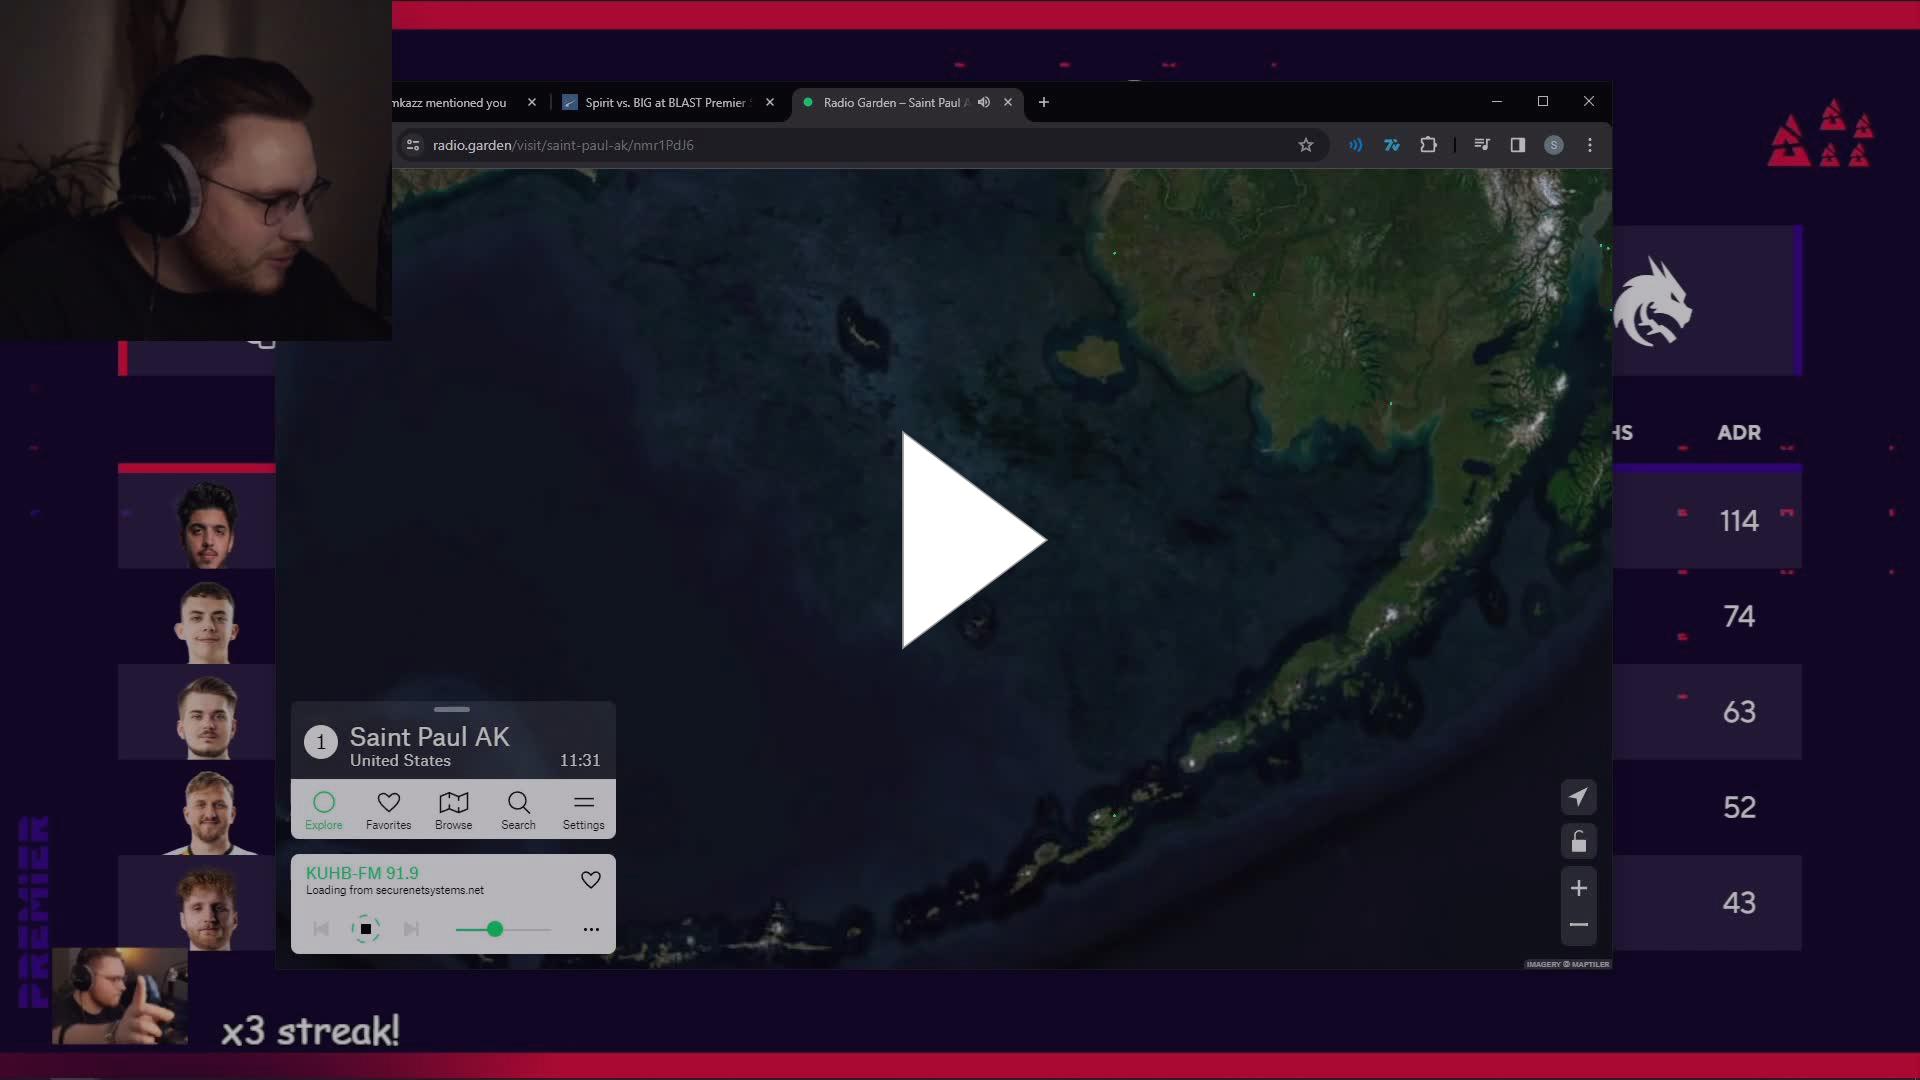Image resolution: width=1920 pixels, height=1080 pixels.
Task: Open site information icon in address bar
Action: [x=413, y=145]
